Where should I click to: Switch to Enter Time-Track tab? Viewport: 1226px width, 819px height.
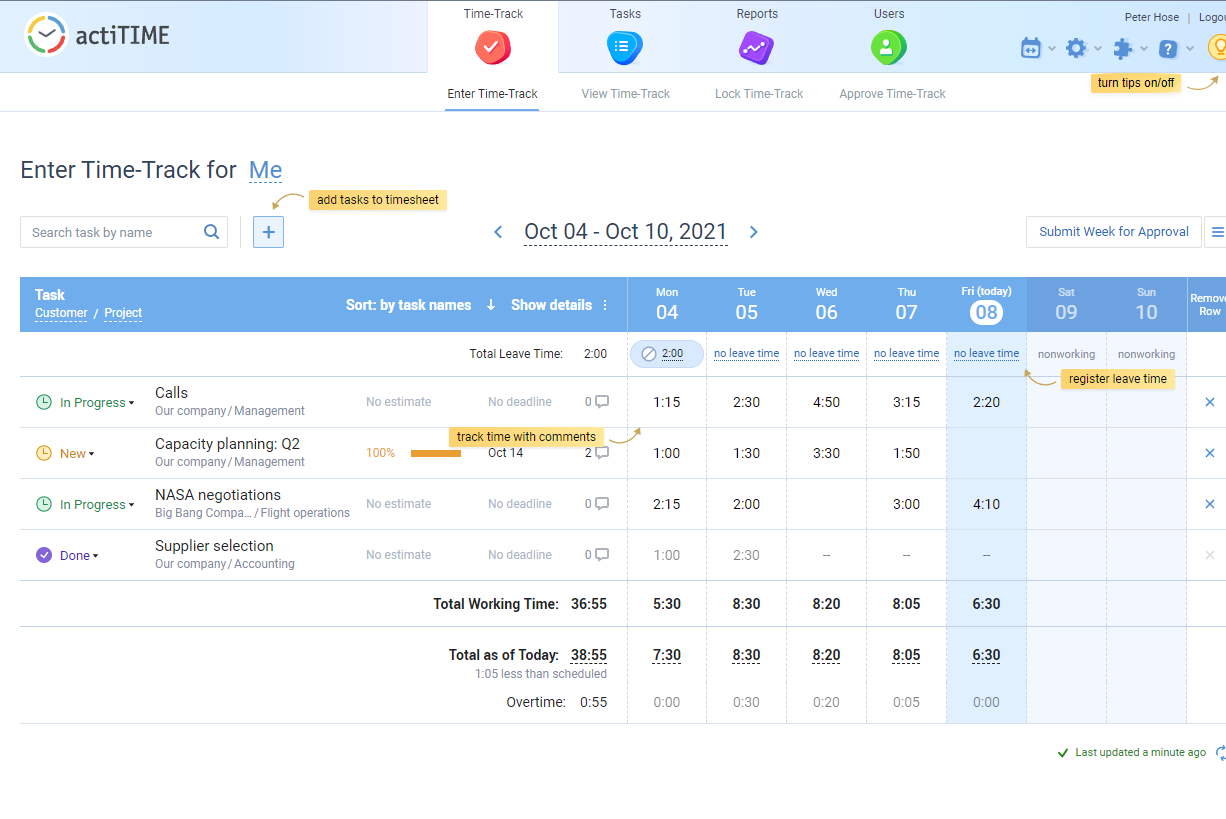(x=492, y=94)
